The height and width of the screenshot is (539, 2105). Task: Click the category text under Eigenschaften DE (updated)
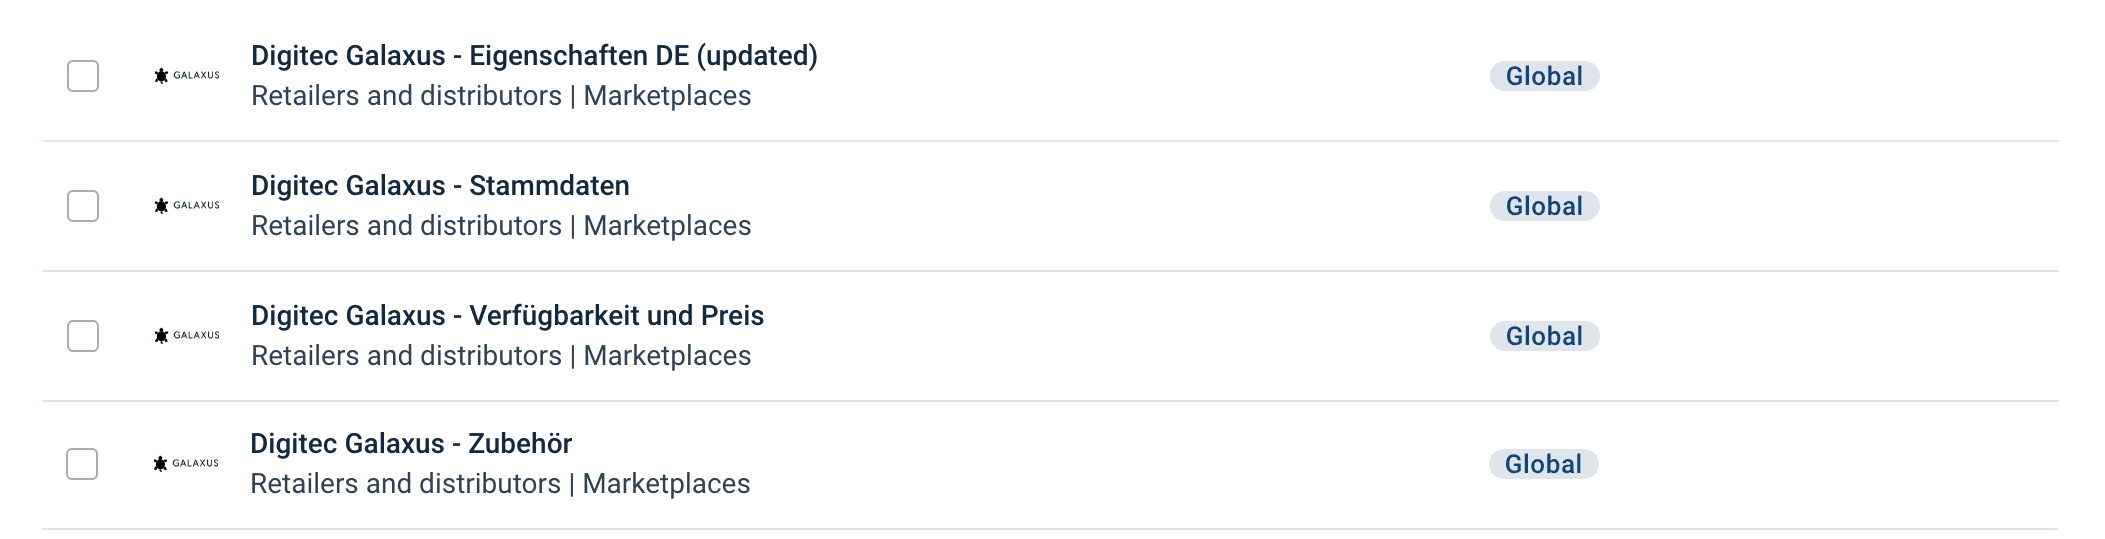pos(501,96)
